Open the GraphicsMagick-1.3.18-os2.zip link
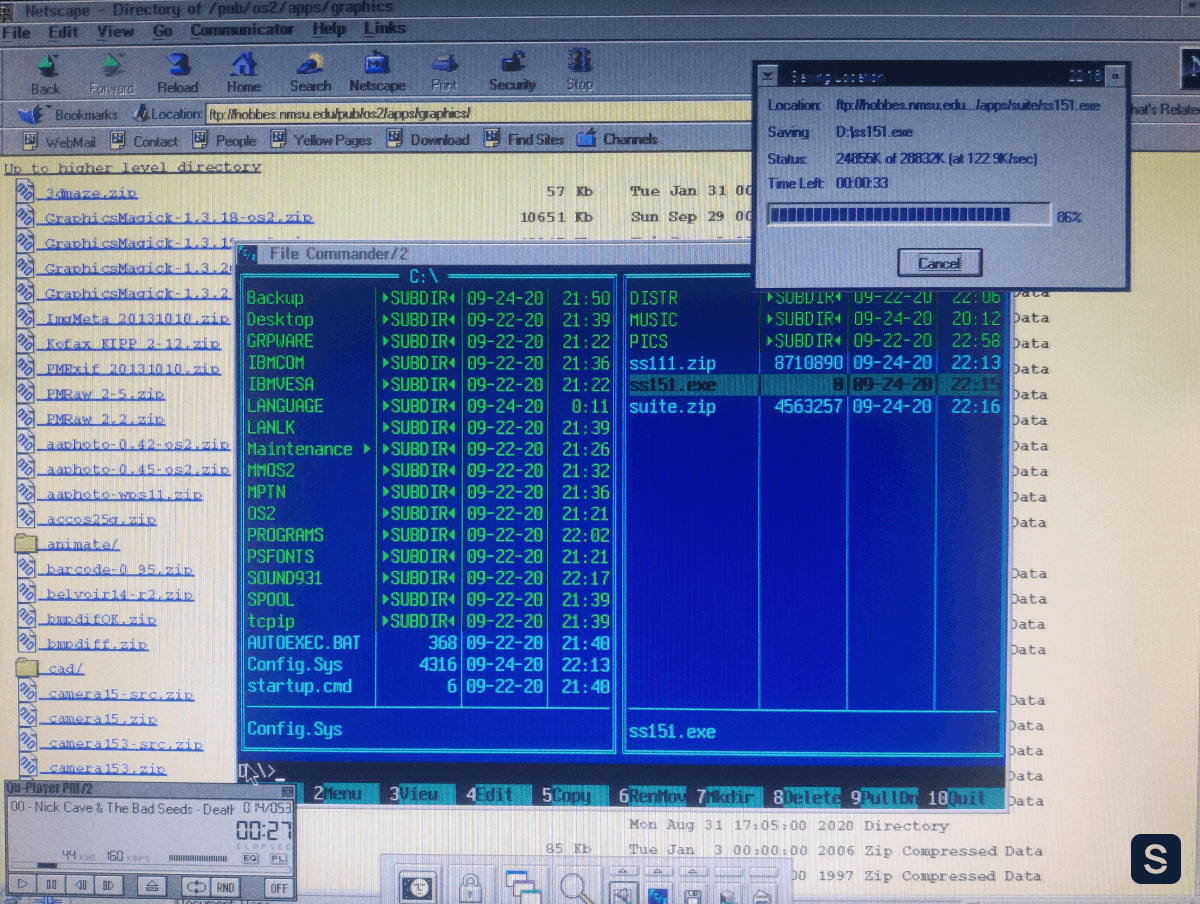 click(x=178, y=217)
